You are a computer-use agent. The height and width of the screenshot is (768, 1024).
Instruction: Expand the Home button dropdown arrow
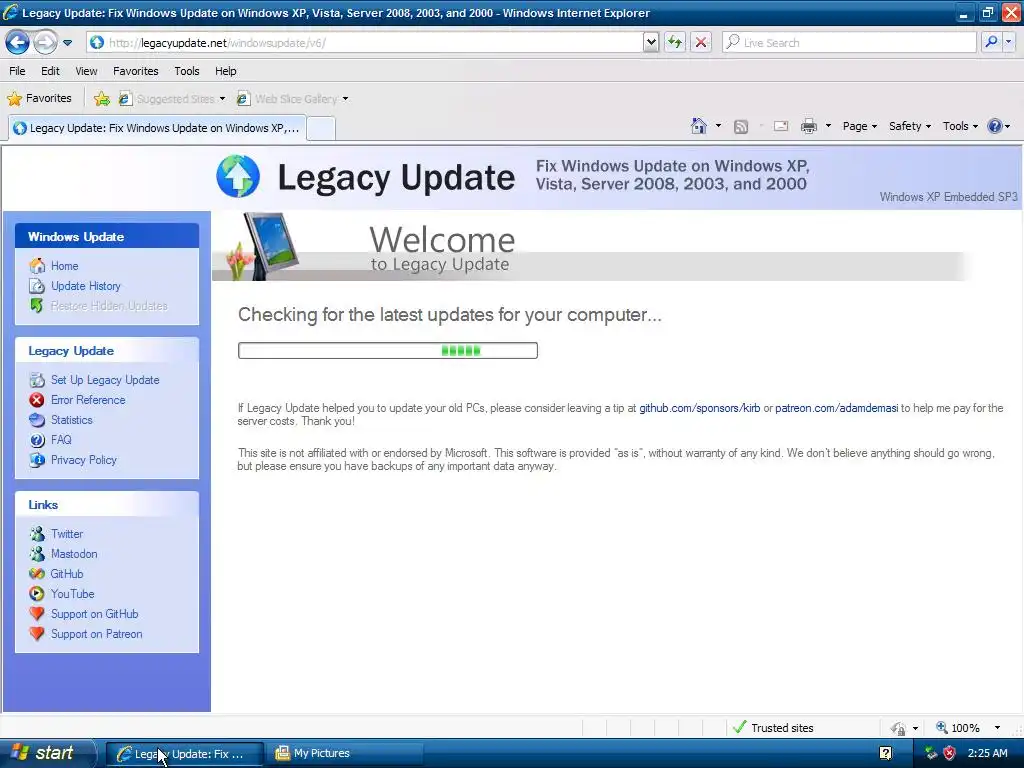(x=718, y=126)
